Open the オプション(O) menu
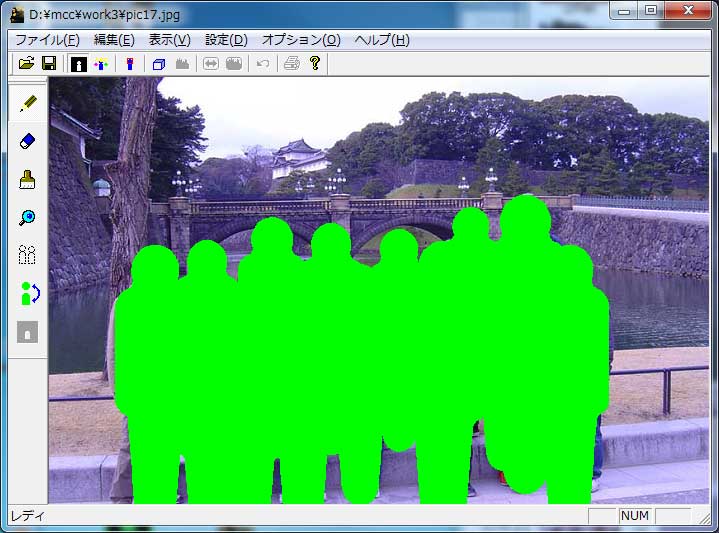This screenshot has height=533, width=719. [301, 40]
